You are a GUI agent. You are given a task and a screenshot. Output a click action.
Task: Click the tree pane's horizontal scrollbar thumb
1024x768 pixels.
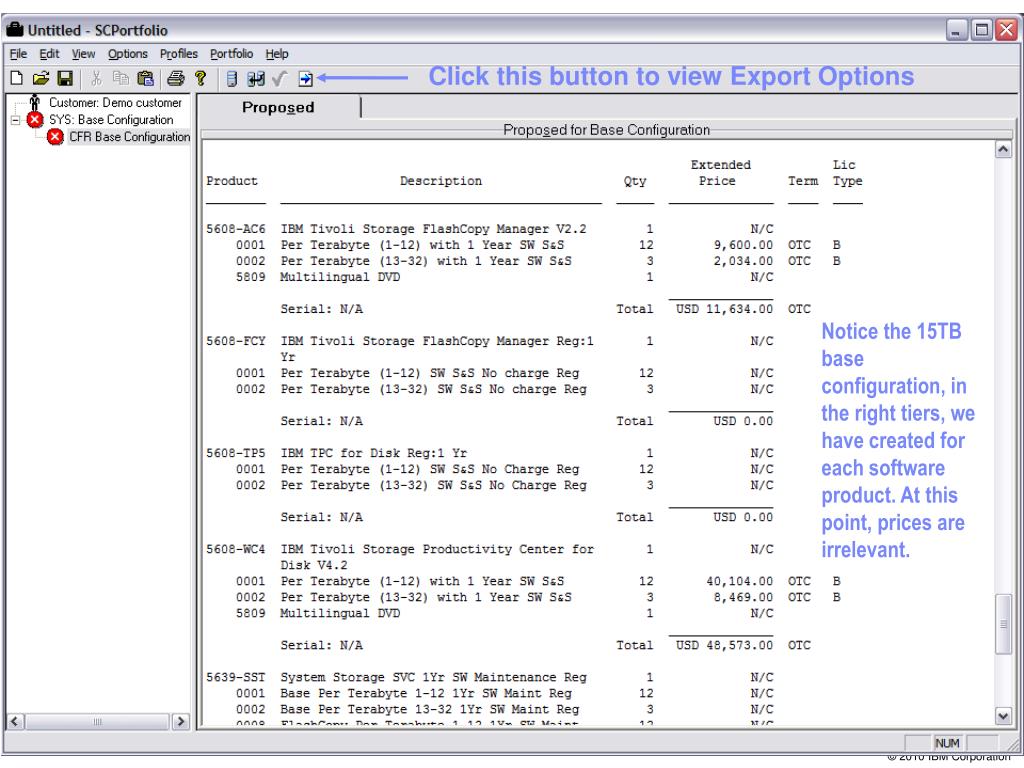tap(97, 722)
